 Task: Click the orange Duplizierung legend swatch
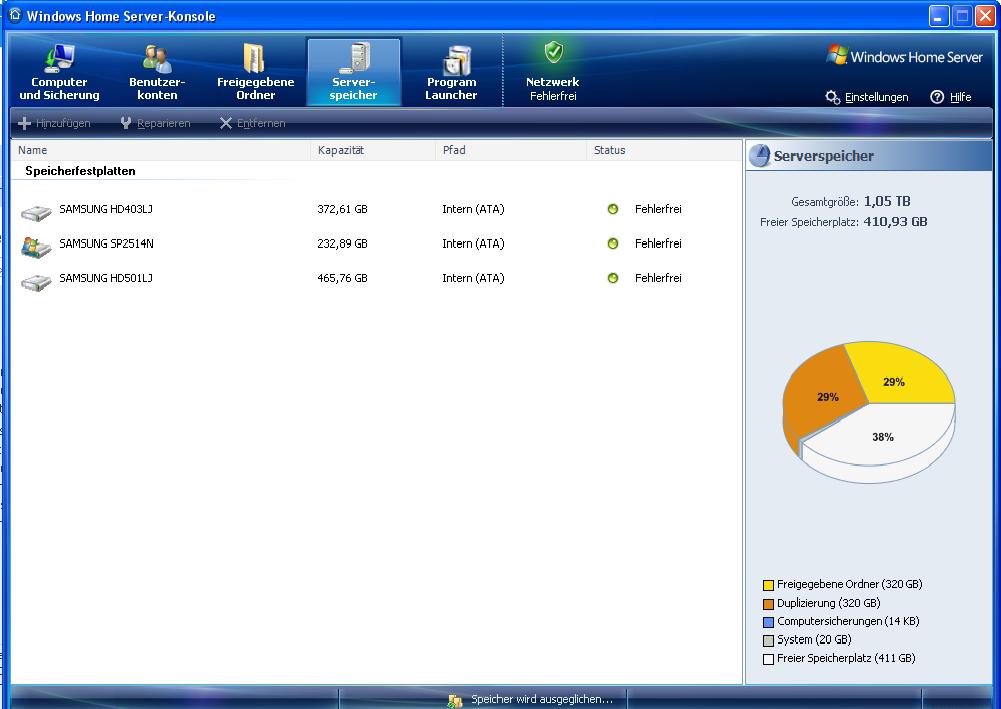[x=768, y=604]
